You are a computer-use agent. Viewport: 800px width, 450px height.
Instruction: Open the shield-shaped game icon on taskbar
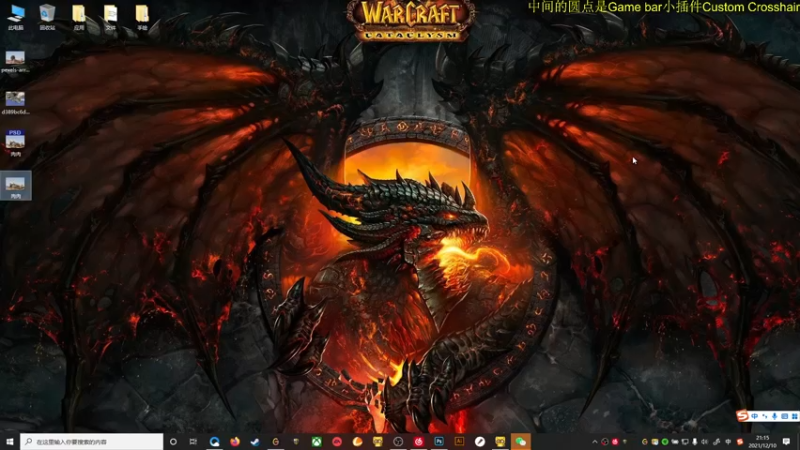tap(296, 442)
